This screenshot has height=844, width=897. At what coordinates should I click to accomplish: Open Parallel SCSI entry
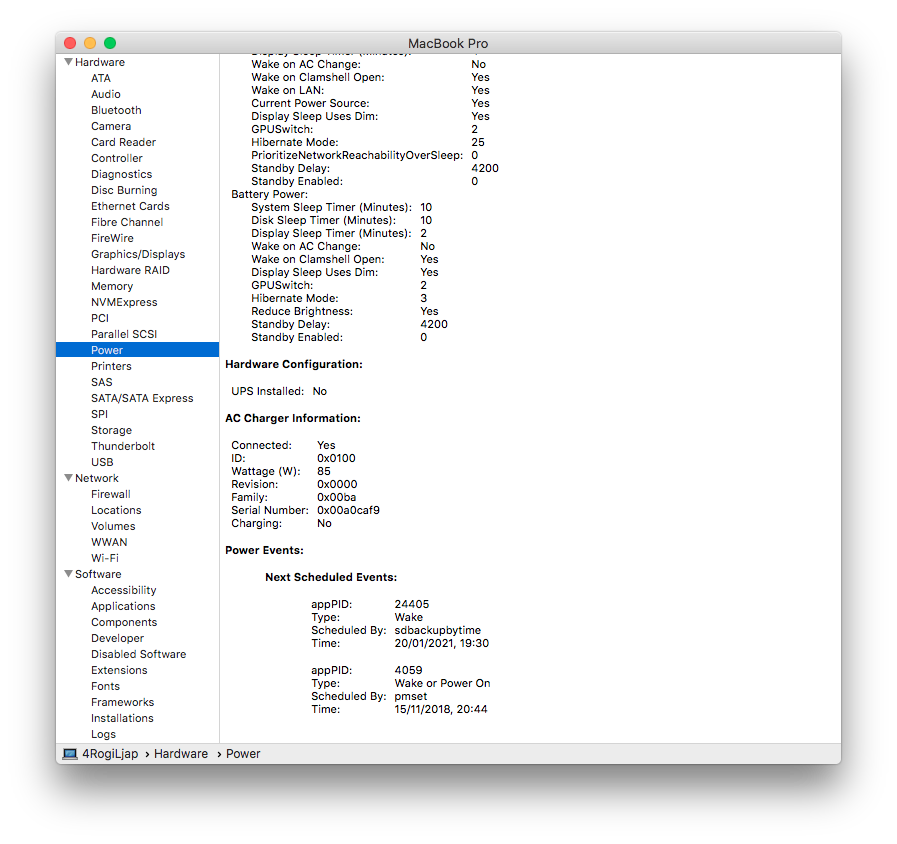(x=124, y=335)
